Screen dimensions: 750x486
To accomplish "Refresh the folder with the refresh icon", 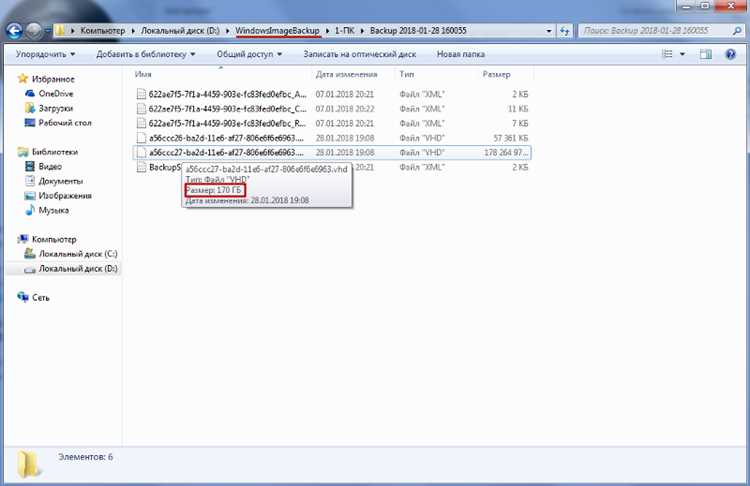I will [x=564, y=31].
